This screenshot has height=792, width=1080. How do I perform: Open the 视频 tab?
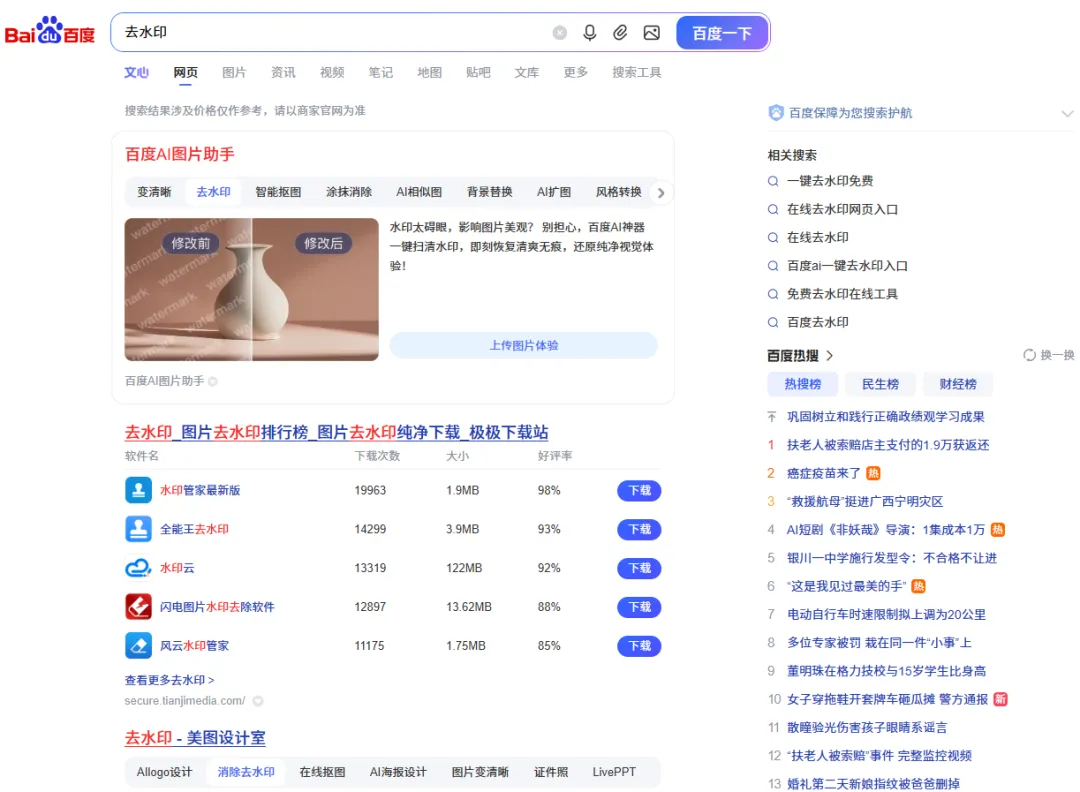pyautogui.click(x=332, y=72)
